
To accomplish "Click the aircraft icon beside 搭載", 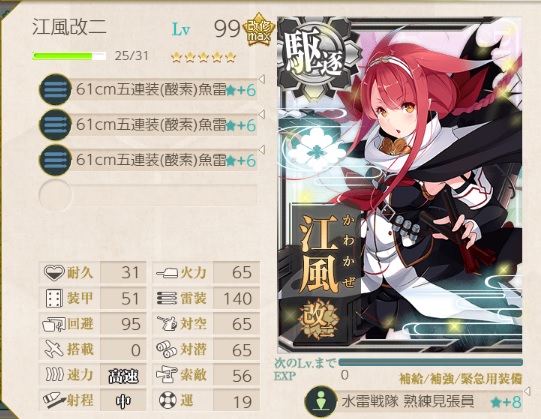I will click(54, 349).
